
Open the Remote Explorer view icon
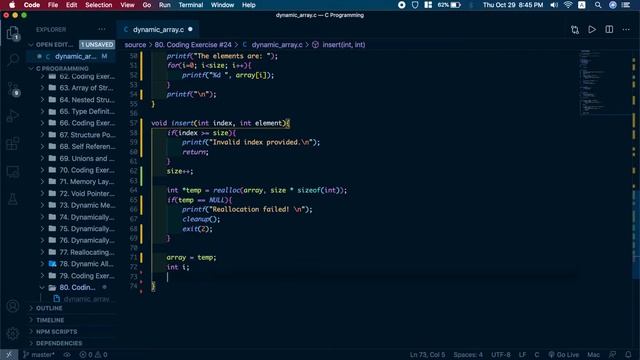pos(13,171)
